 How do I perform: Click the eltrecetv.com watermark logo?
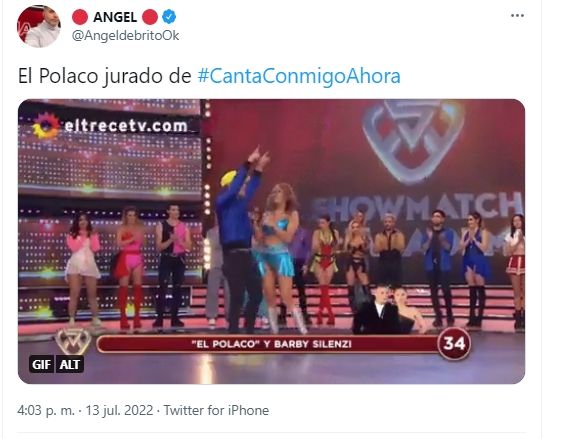point(111,126)
